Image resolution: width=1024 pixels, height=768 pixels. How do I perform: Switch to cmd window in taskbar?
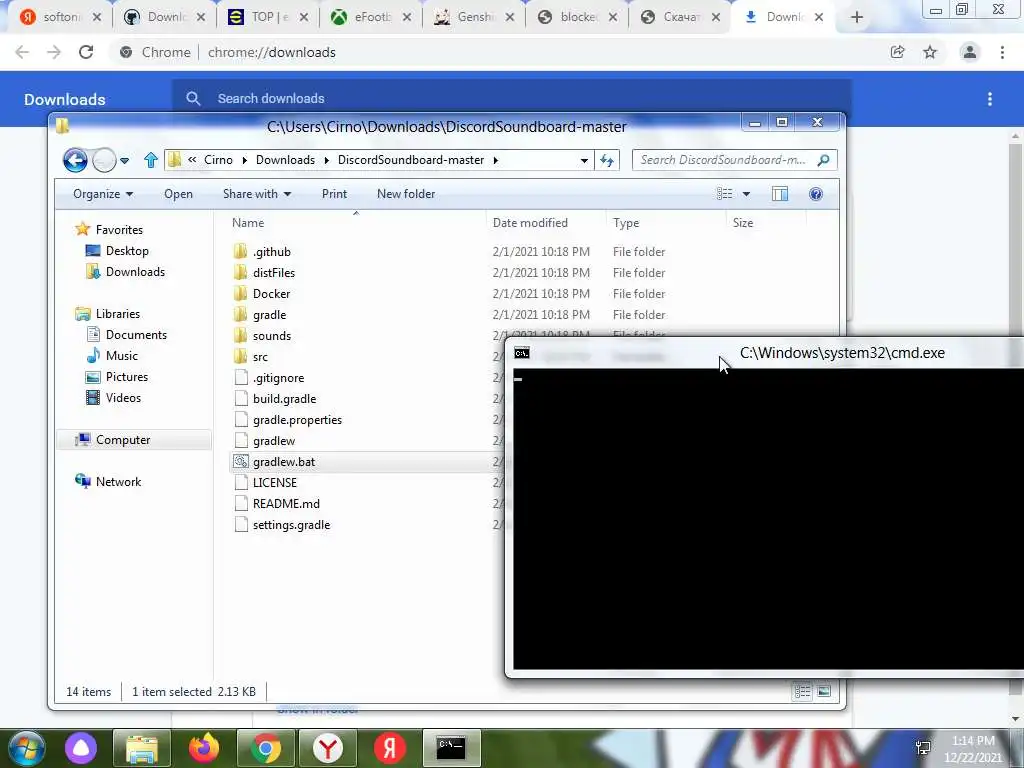click(451, 748)
